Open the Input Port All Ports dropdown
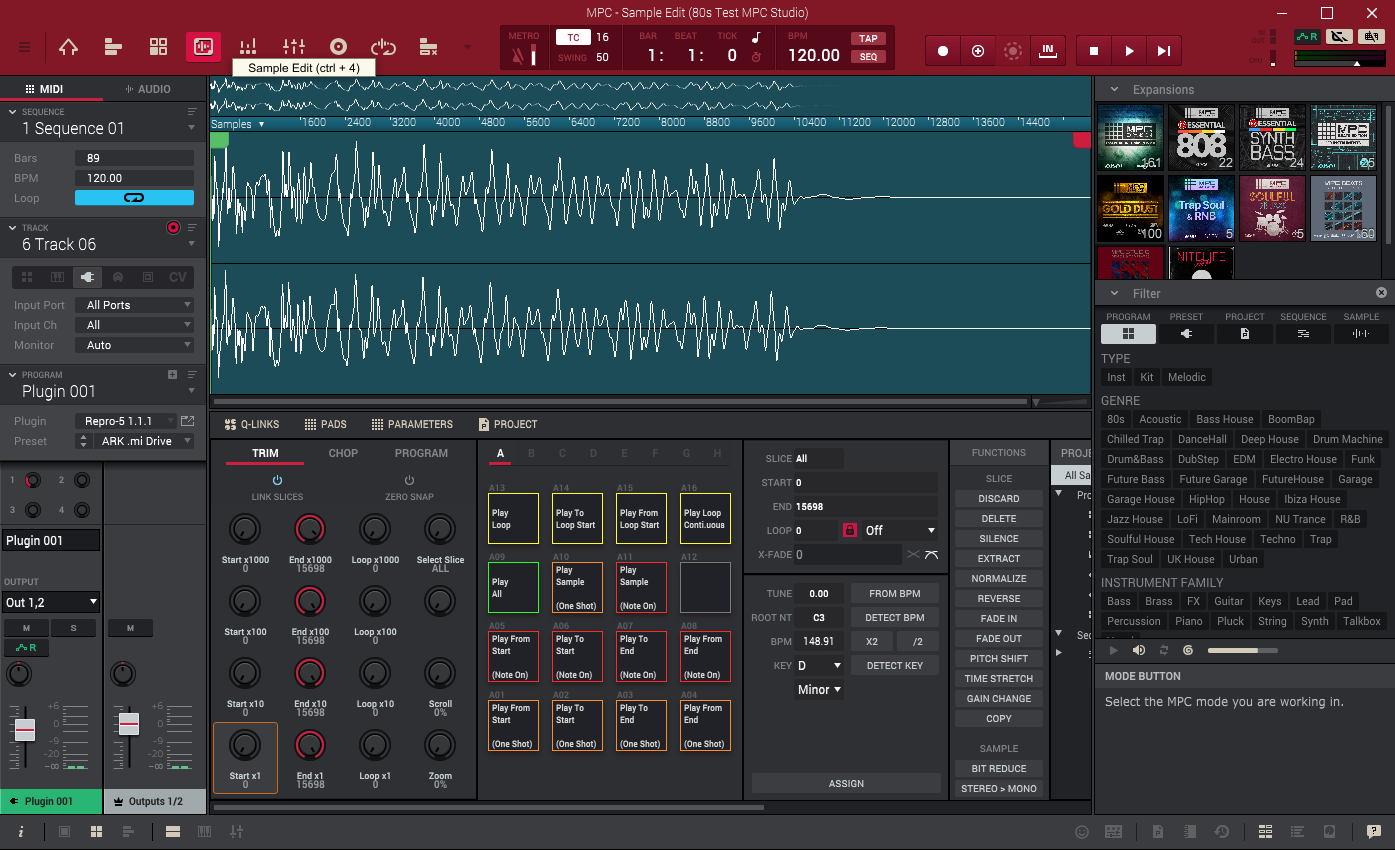 point(134,305)
